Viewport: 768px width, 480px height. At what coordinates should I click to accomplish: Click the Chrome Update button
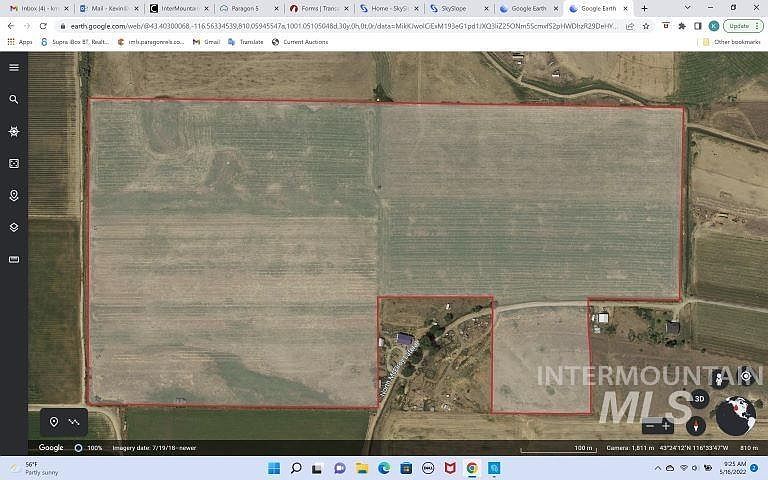[x=744, y=26]
